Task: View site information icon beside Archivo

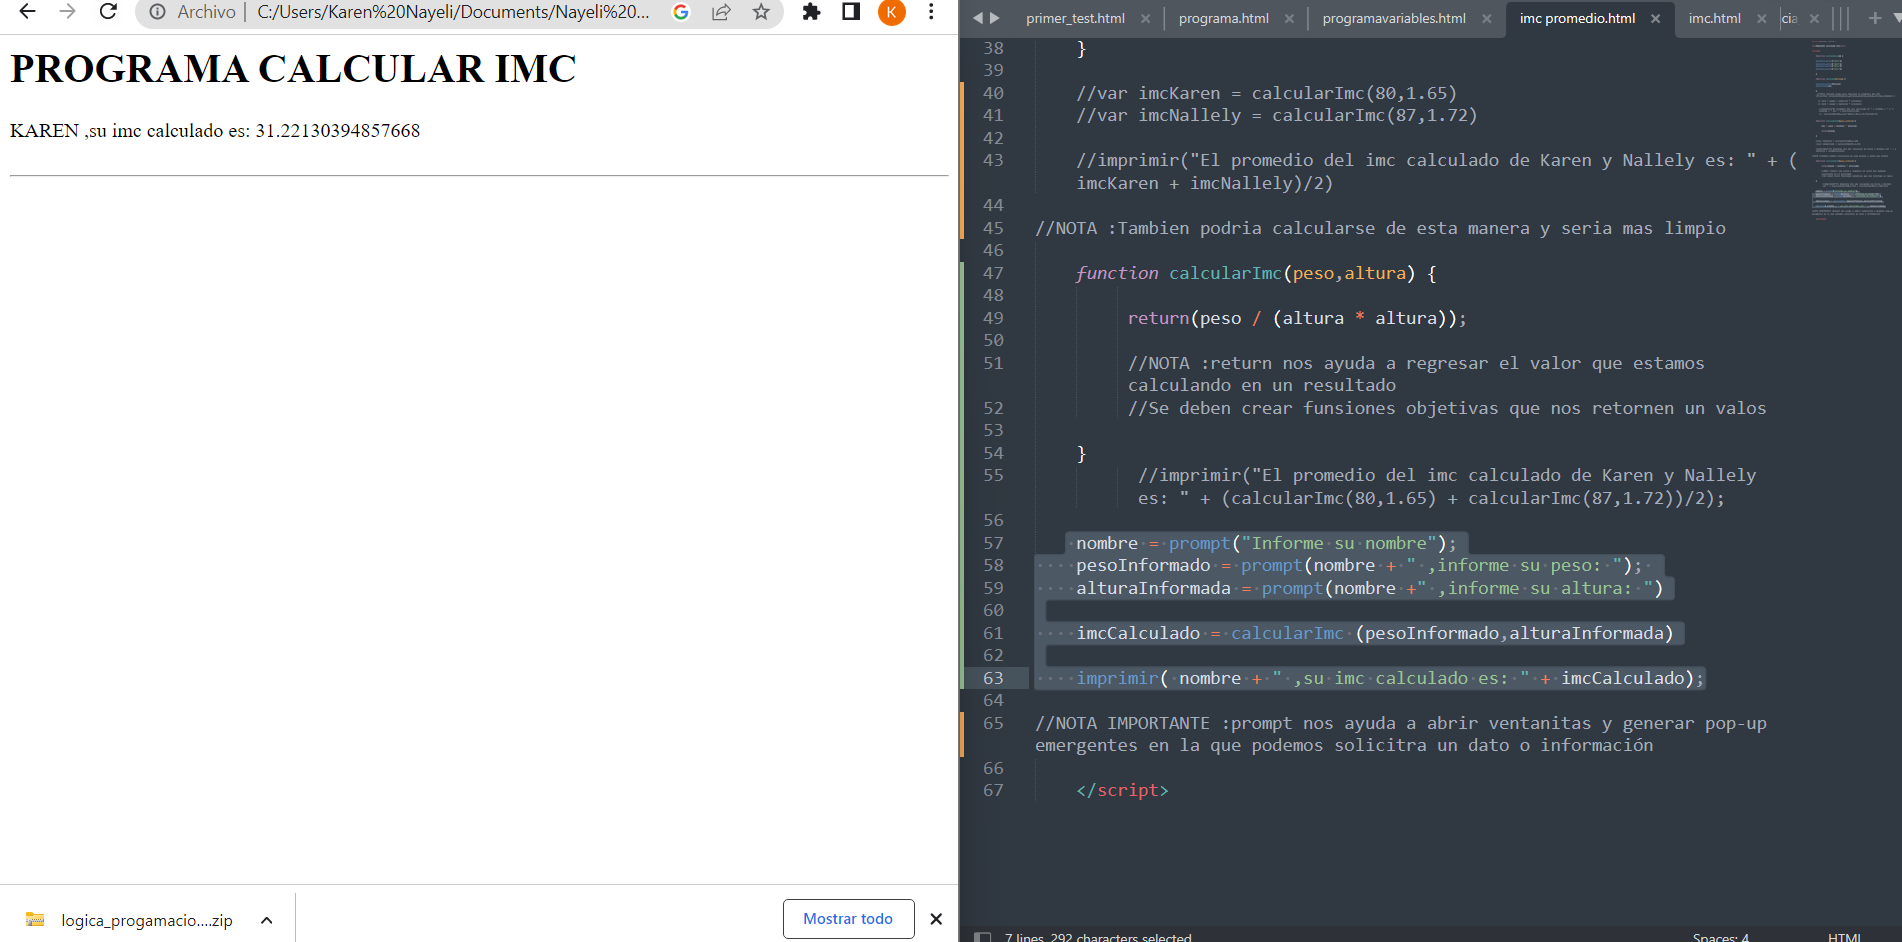Action: click(x=157, y=12)
